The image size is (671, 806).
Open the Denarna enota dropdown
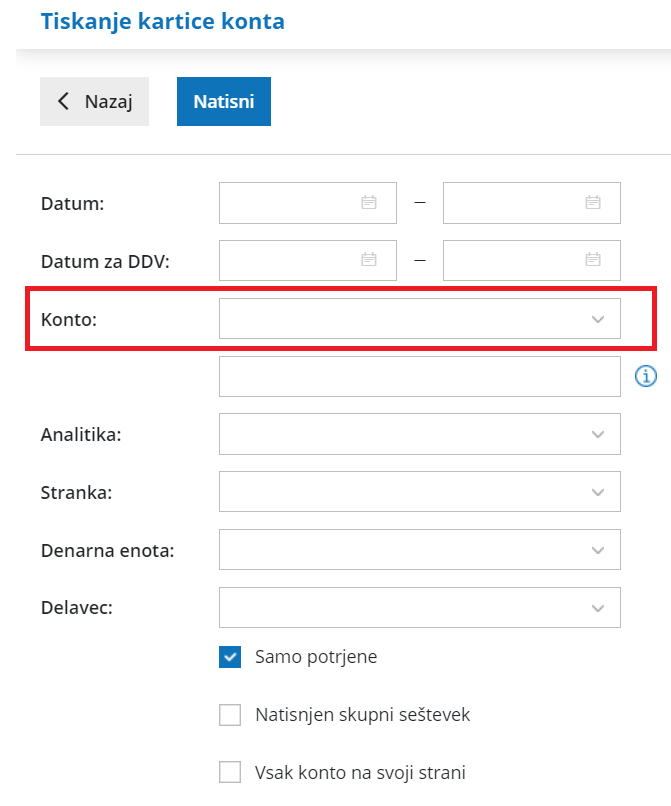(597, 550)
